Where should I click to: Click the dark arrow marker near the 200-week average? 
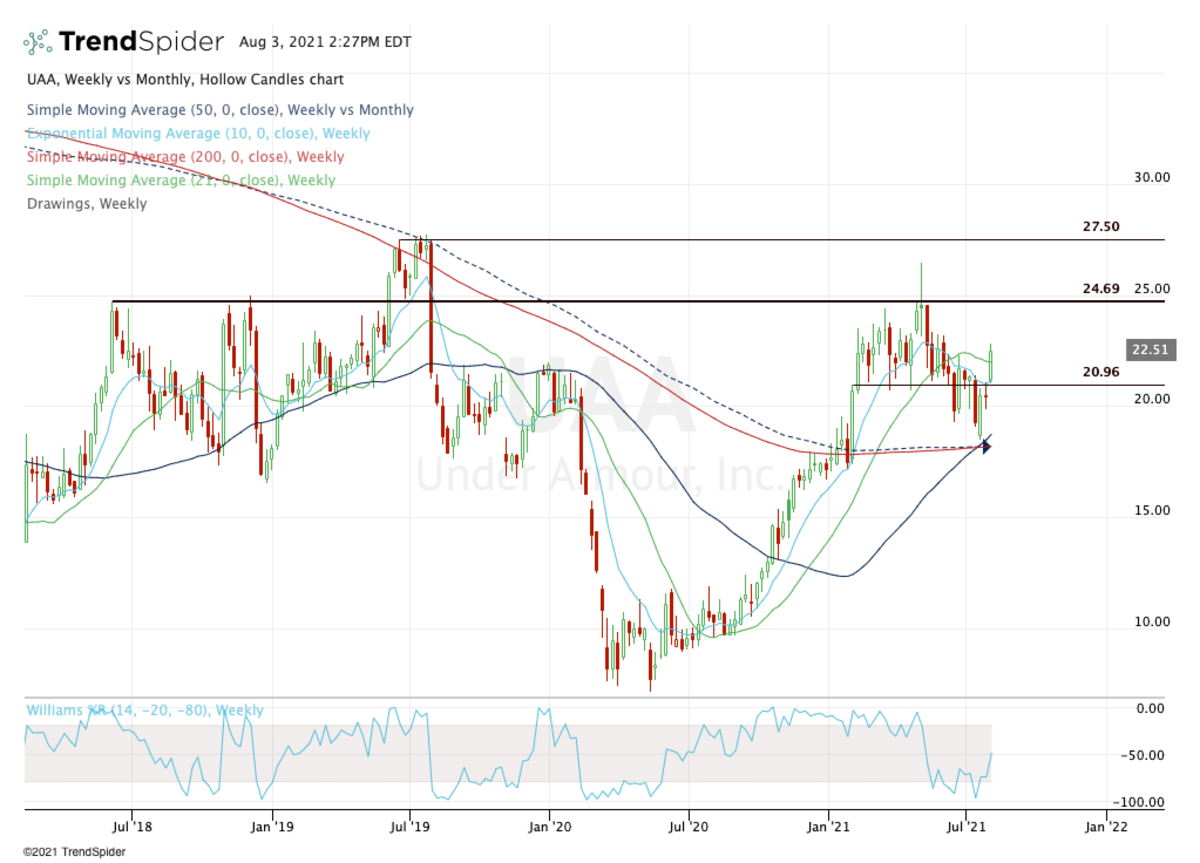pyautogui.click(x=986, y=447)
